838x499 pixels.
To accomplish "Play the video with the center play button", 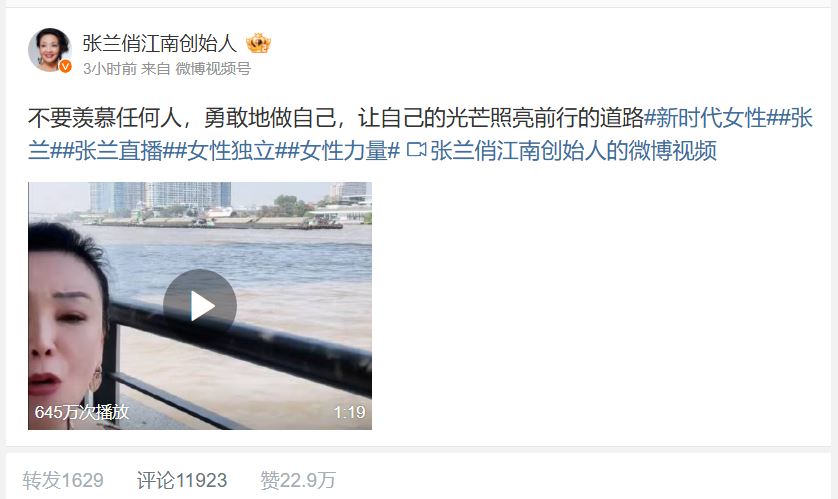I will click(200, 306).
